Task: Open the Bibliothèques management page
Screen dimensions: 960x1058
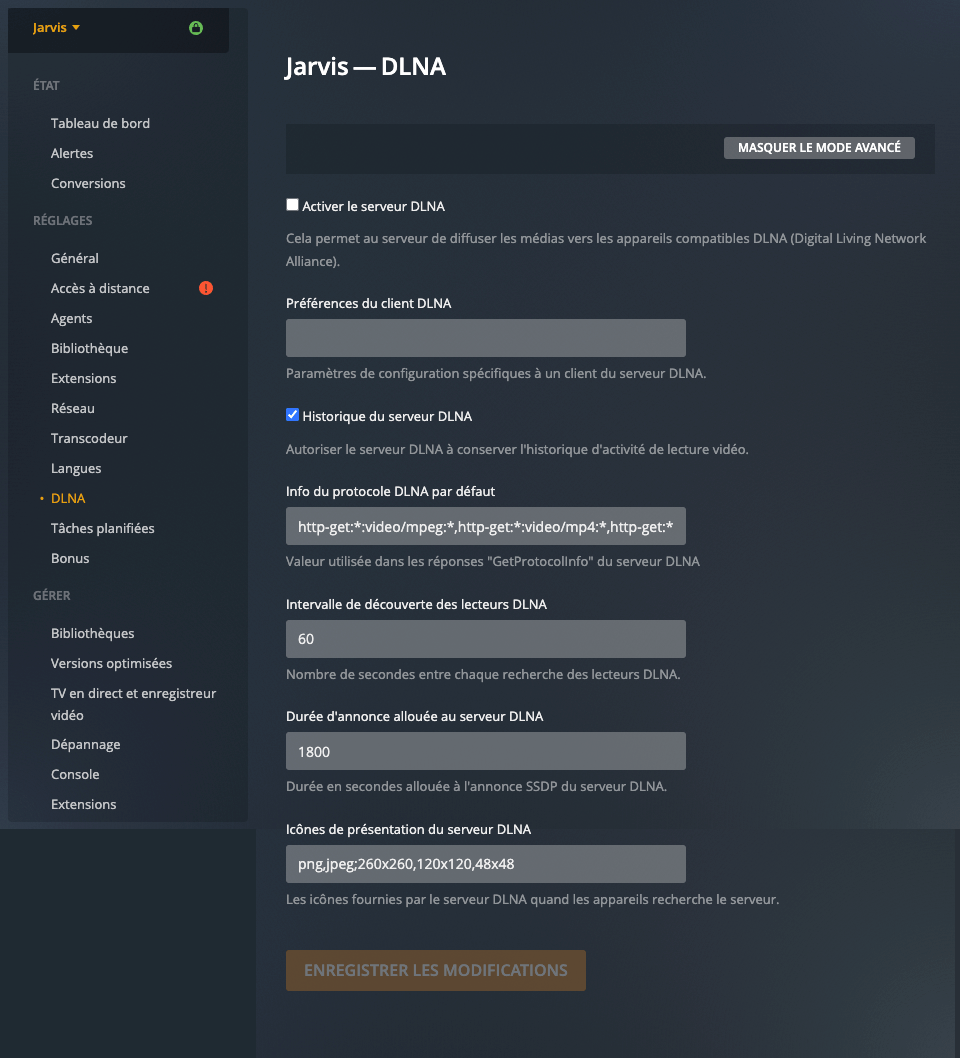Action: click(93, 633)
